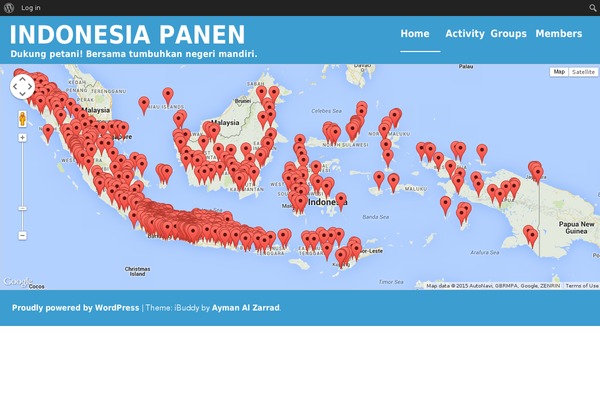Click the map zoom slider handle

[23, 209]
